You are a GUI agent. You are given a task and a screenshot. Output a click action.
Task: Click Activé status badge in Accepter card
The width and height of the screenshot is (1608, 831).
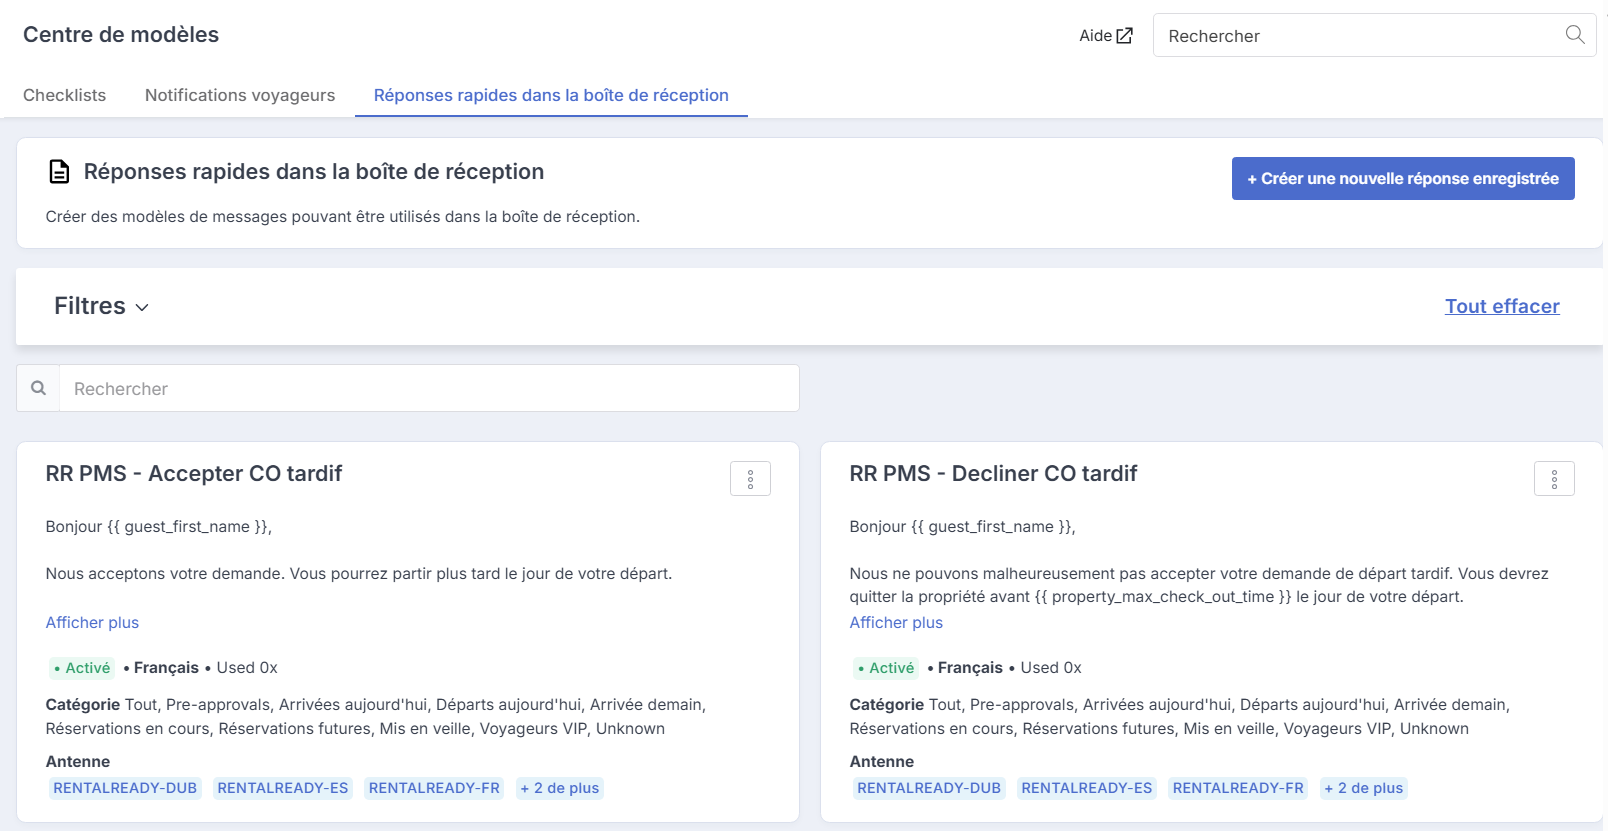click(82, 668)
